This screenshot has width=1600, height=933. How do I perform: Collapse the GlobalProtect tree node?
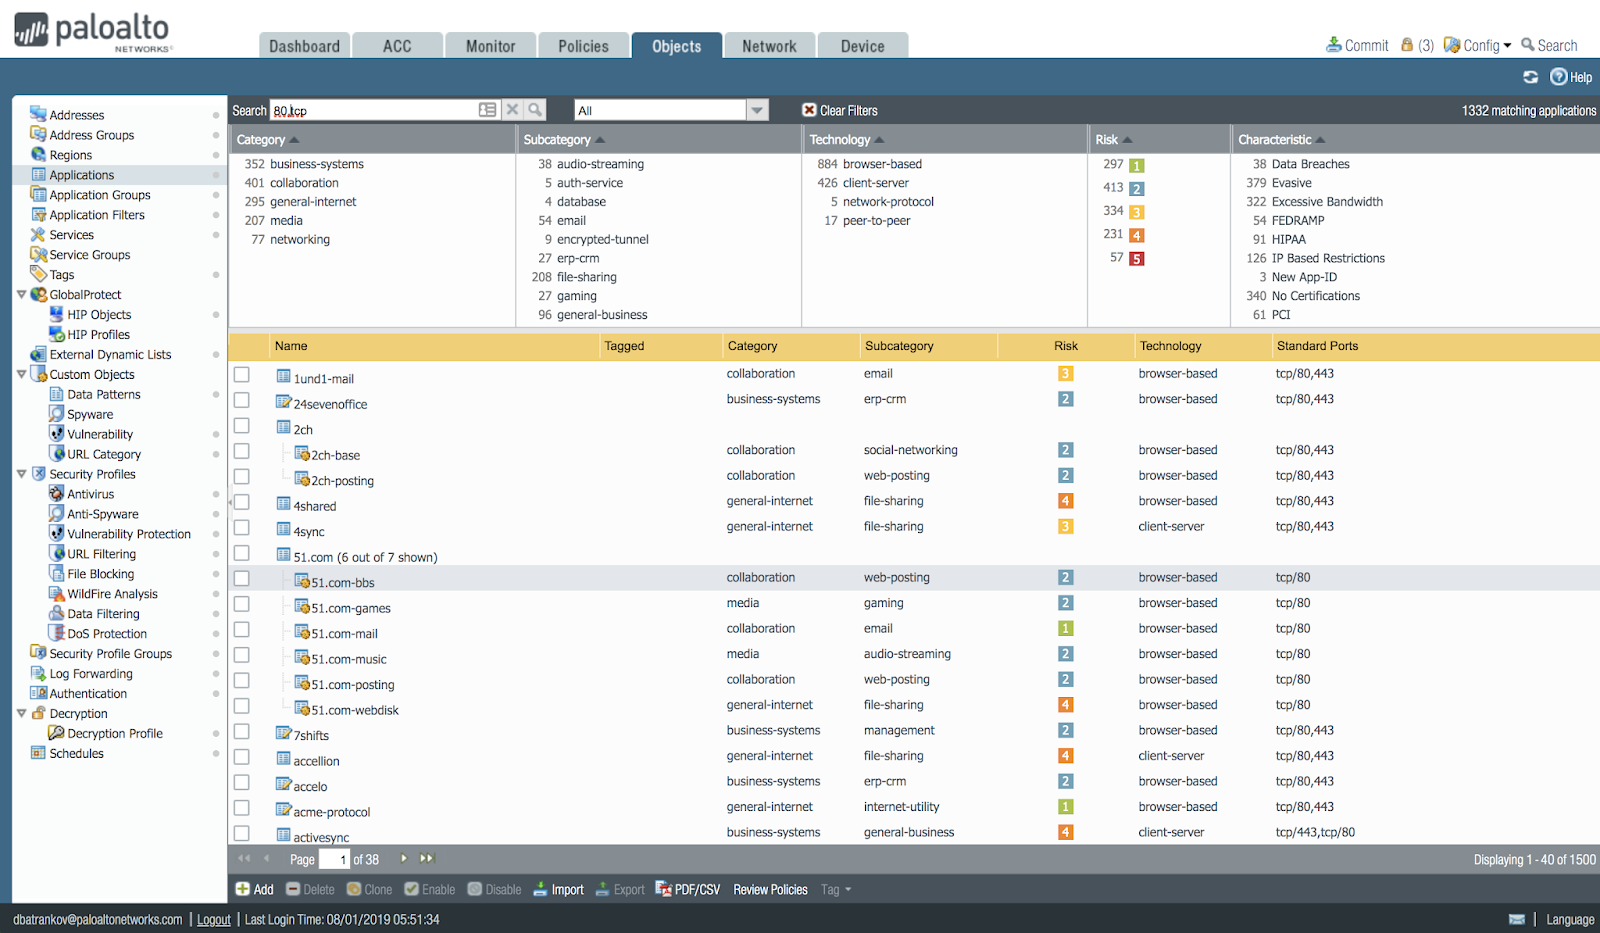tap(21, 294)
